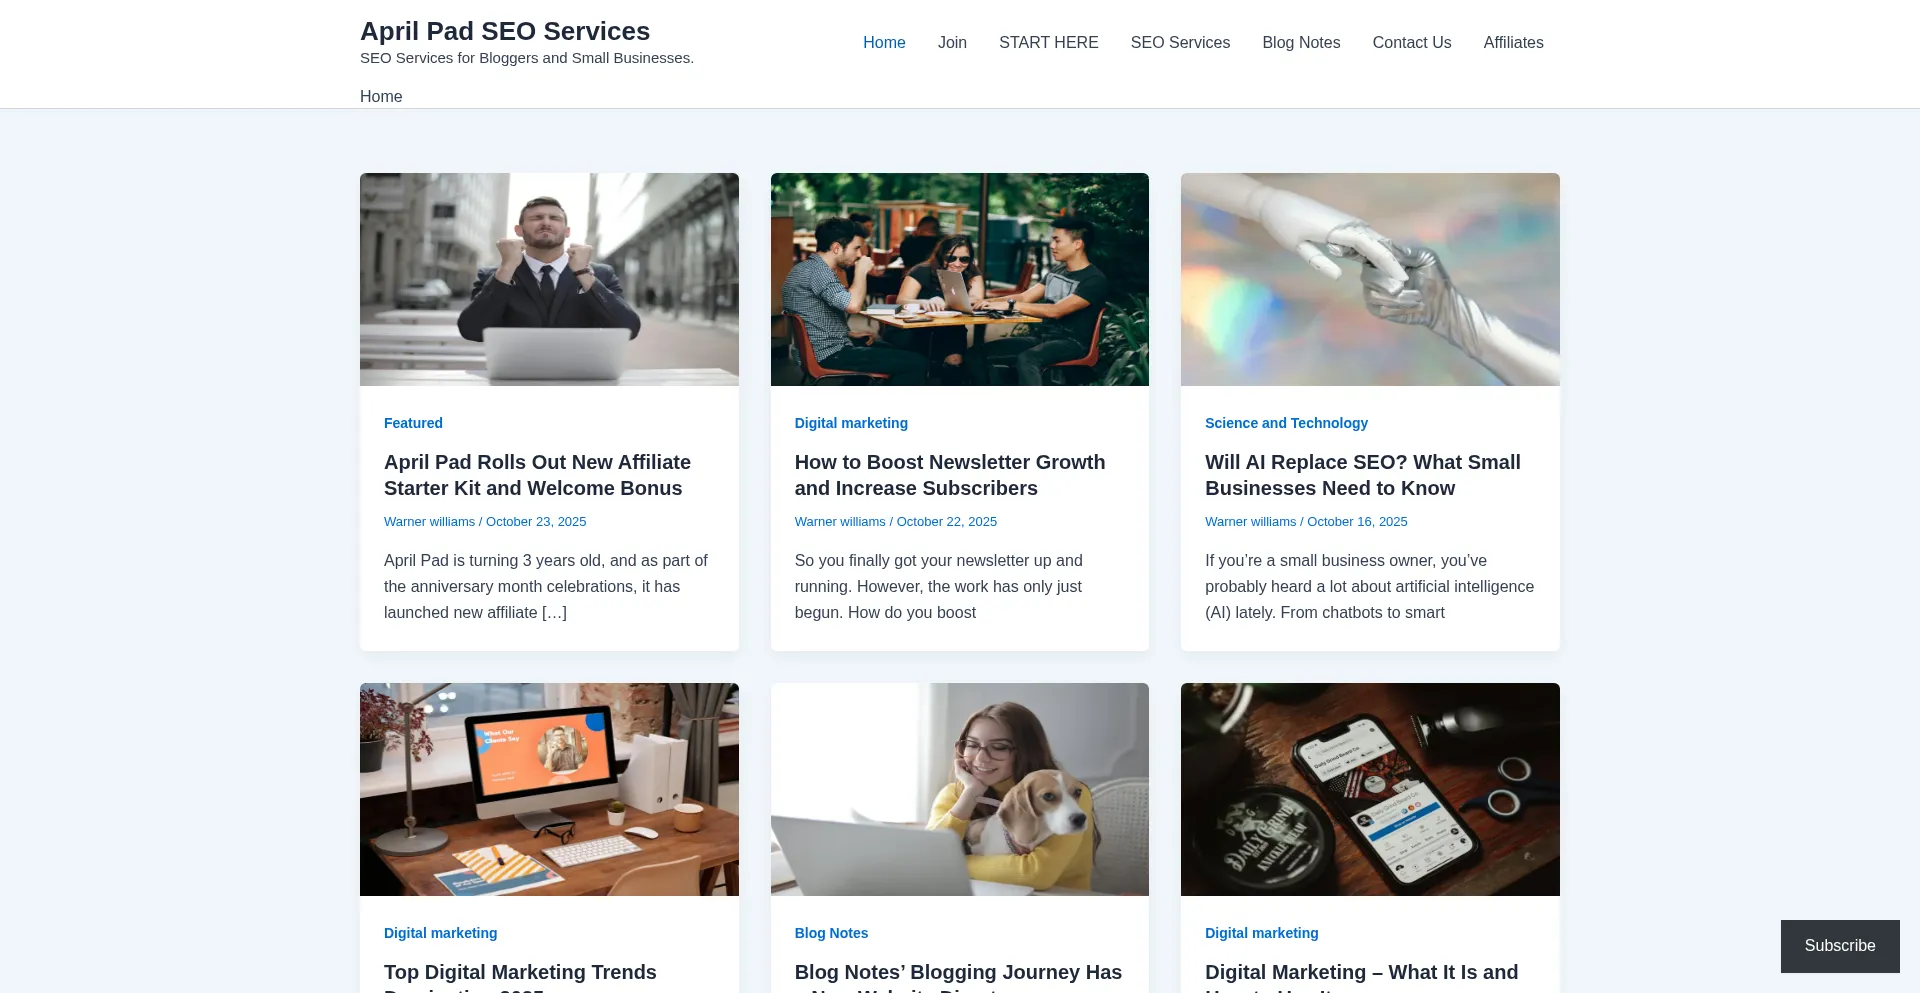This screenshot has height=993, width=1920.
Task: Visit the Affiliates page
Action: (x=1513, y=43)
